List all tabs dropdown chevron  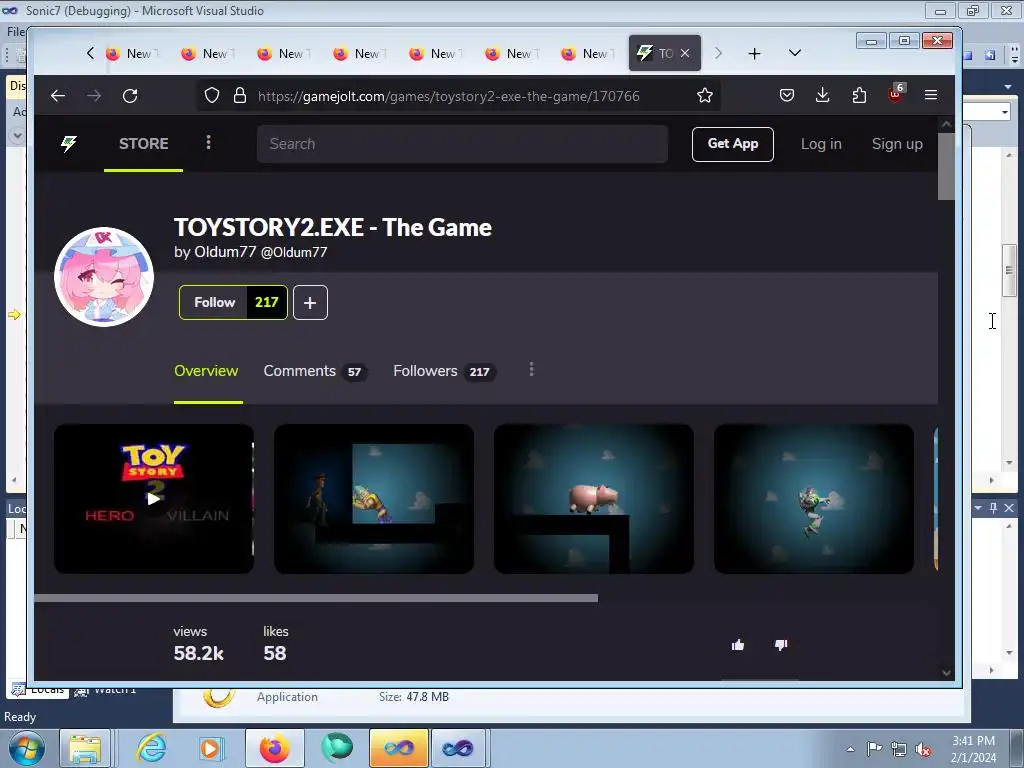795,53
